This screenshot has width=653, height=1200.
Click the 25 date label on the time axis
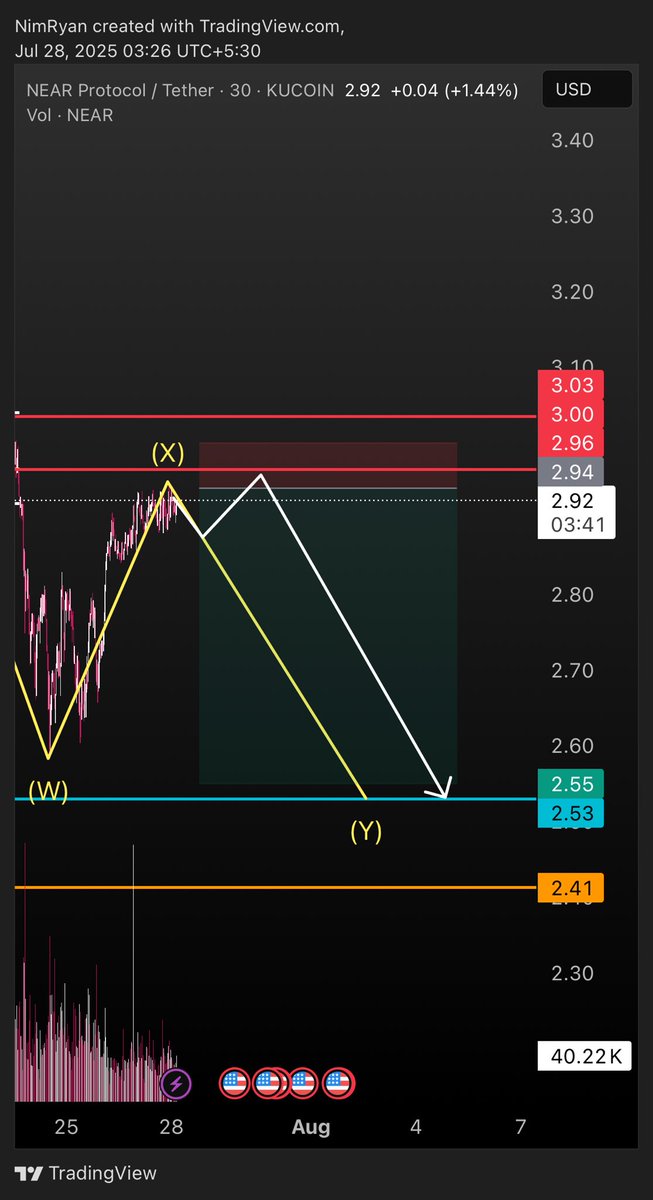[x=66, y=1127]
